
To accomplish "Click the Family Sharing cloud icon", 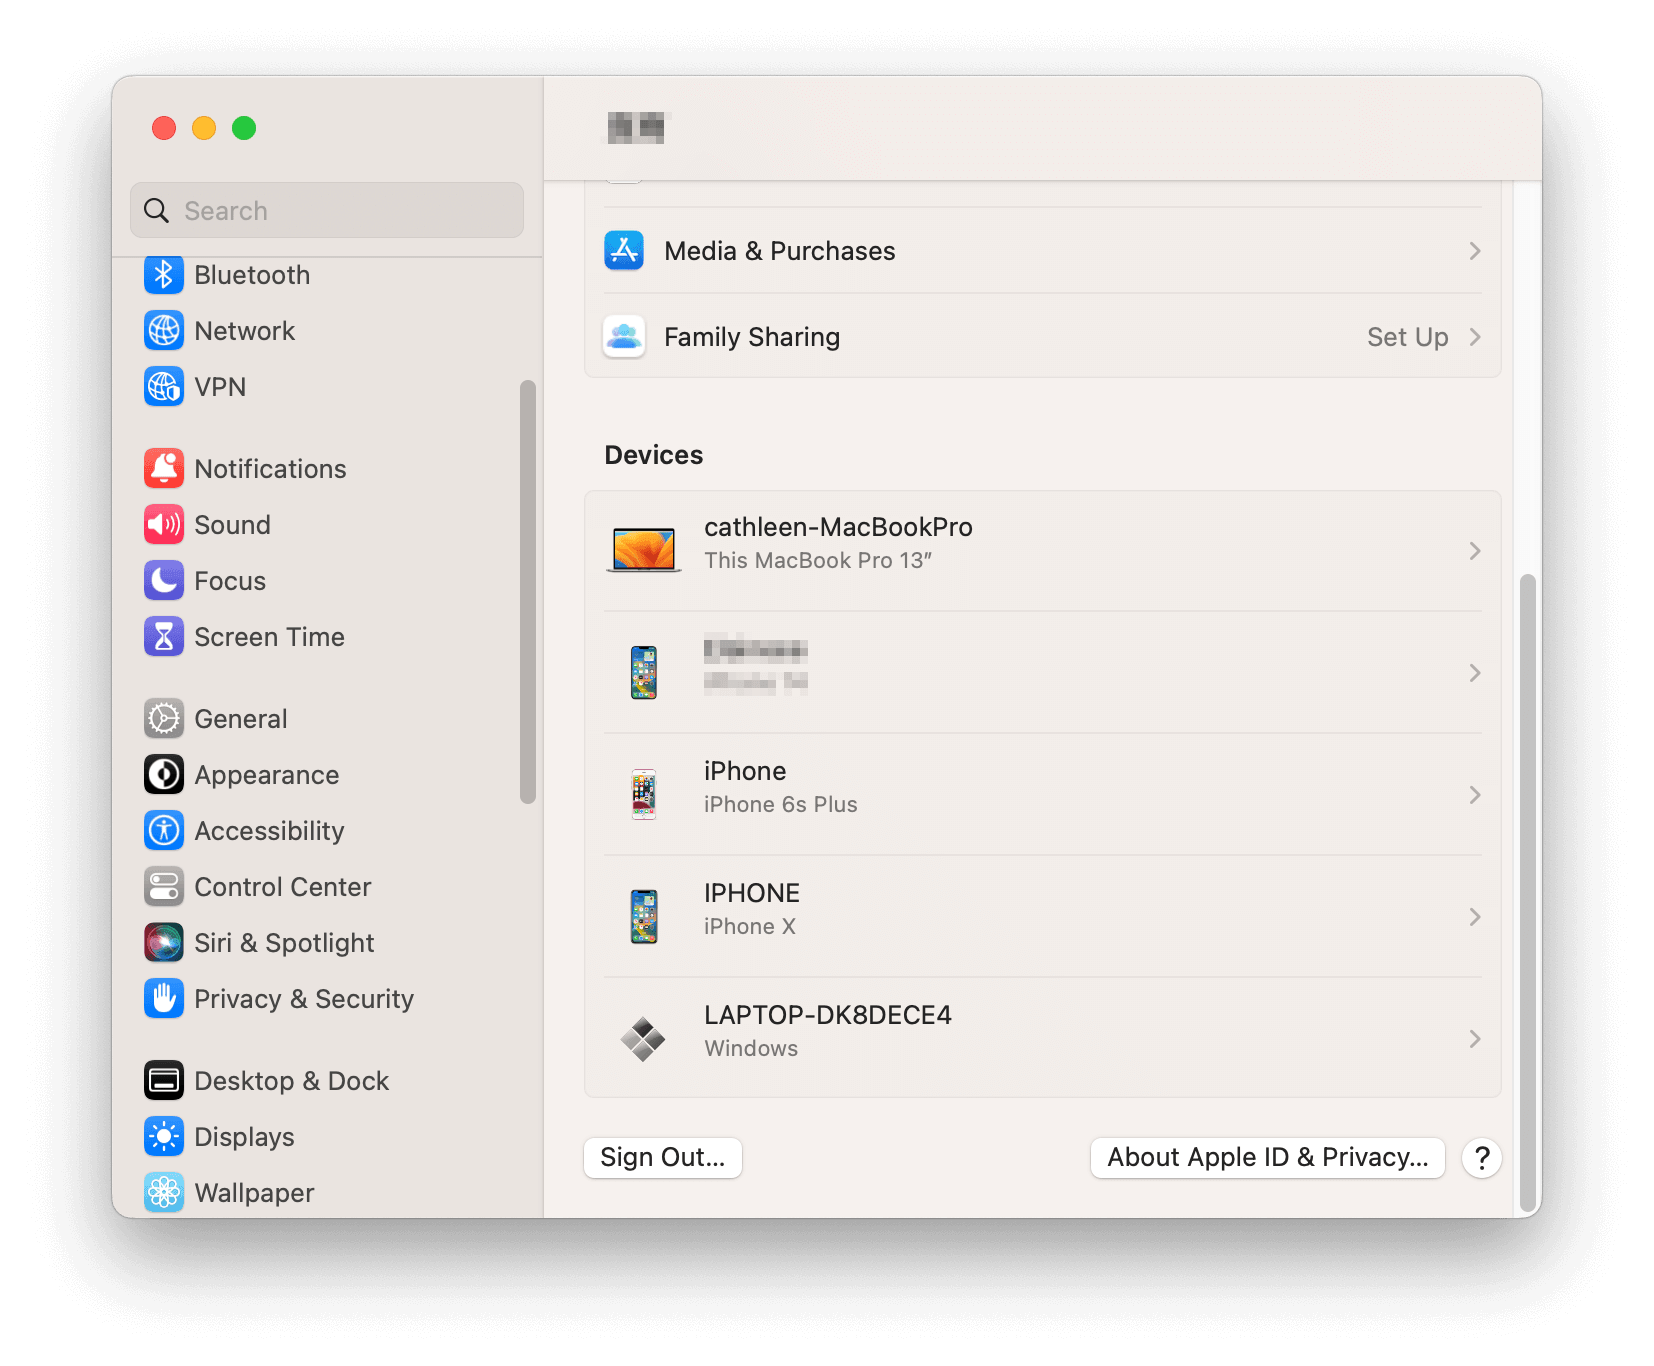I will (624, 337).
